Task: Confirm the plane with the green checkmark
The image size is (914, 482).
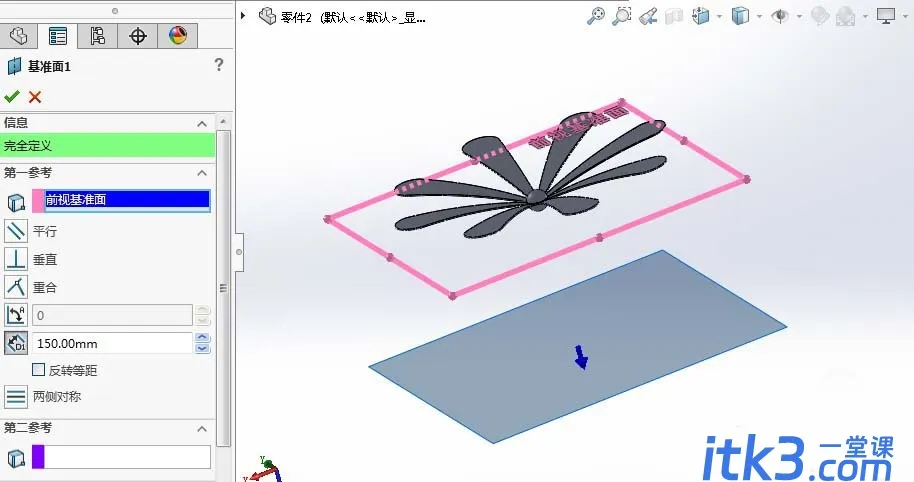Action: 12,97
